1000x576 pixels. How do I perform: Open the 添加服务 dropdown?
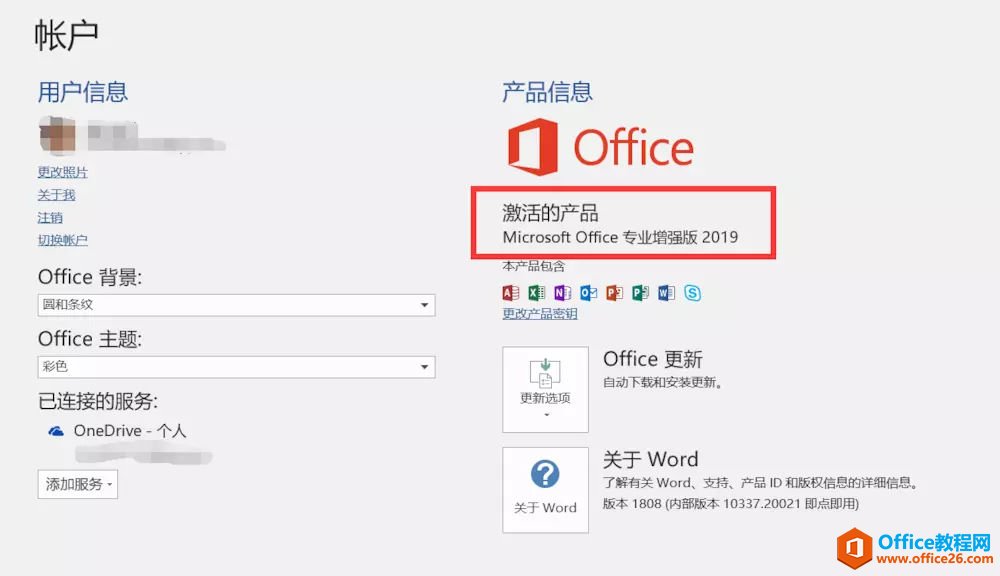pos(77,484)
